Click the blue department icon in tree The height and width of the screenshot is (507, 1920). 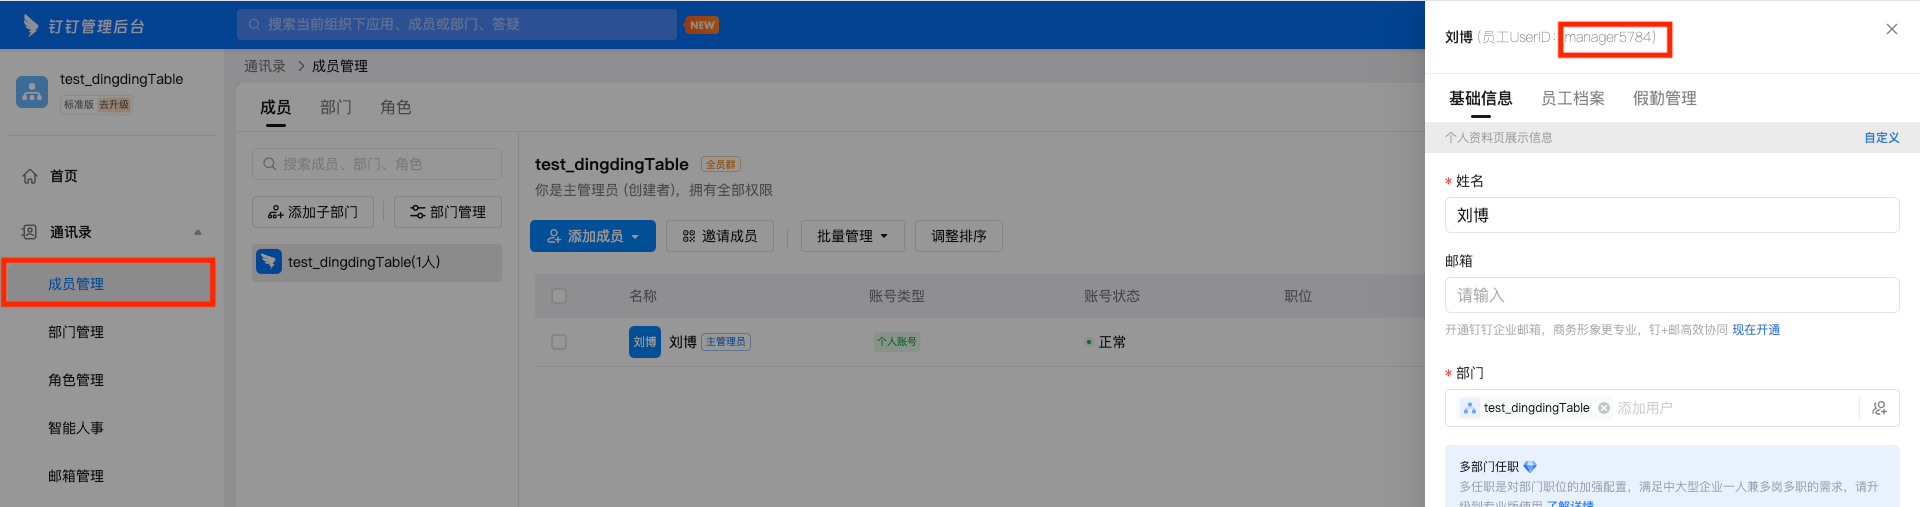(x=269, y=261)
